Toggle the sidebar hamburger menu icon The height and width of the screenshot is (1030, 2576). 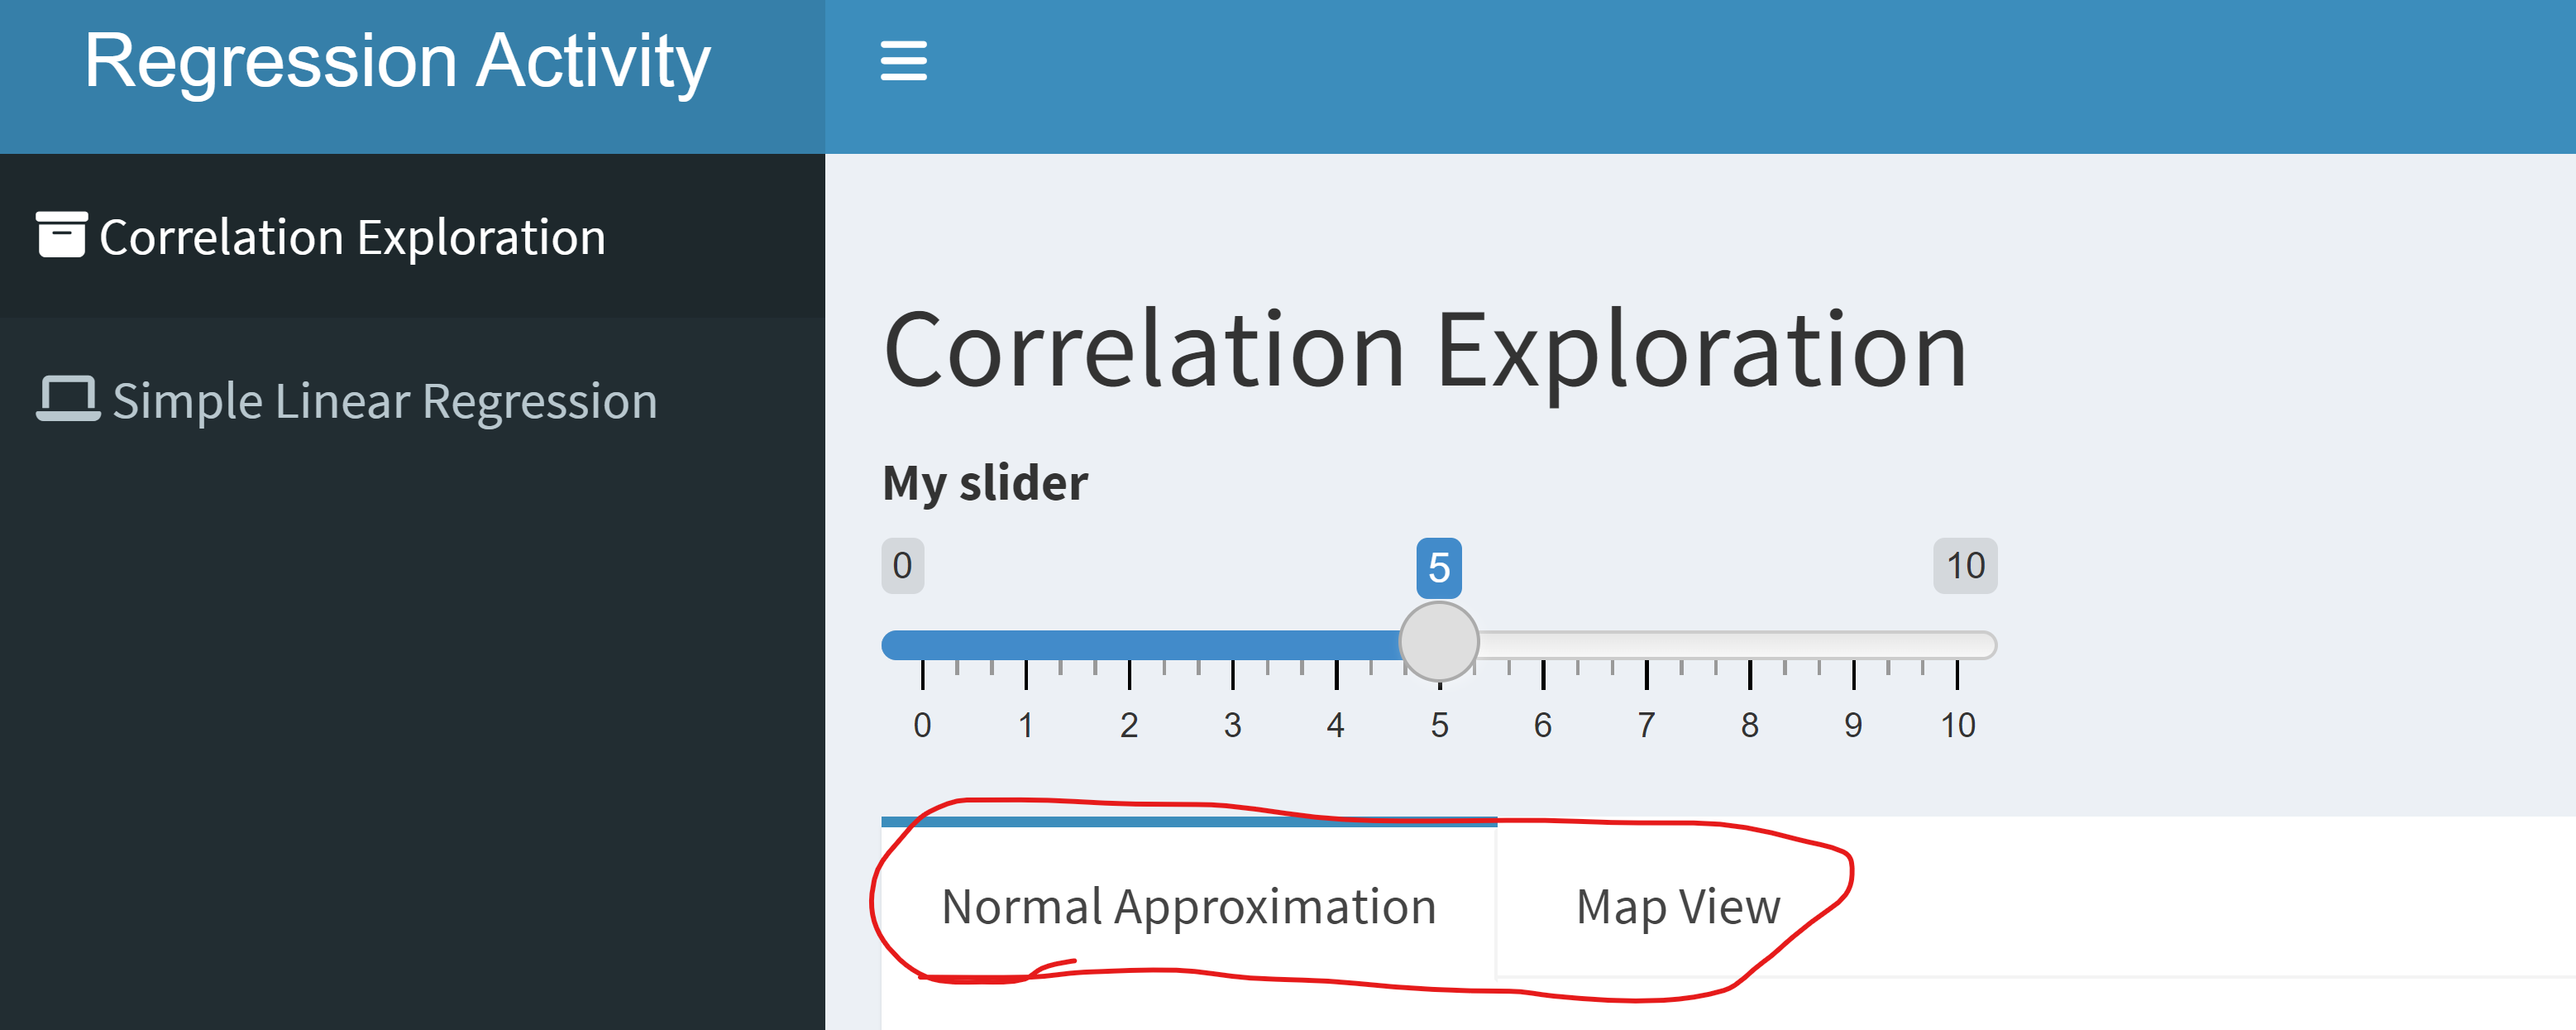903,61
